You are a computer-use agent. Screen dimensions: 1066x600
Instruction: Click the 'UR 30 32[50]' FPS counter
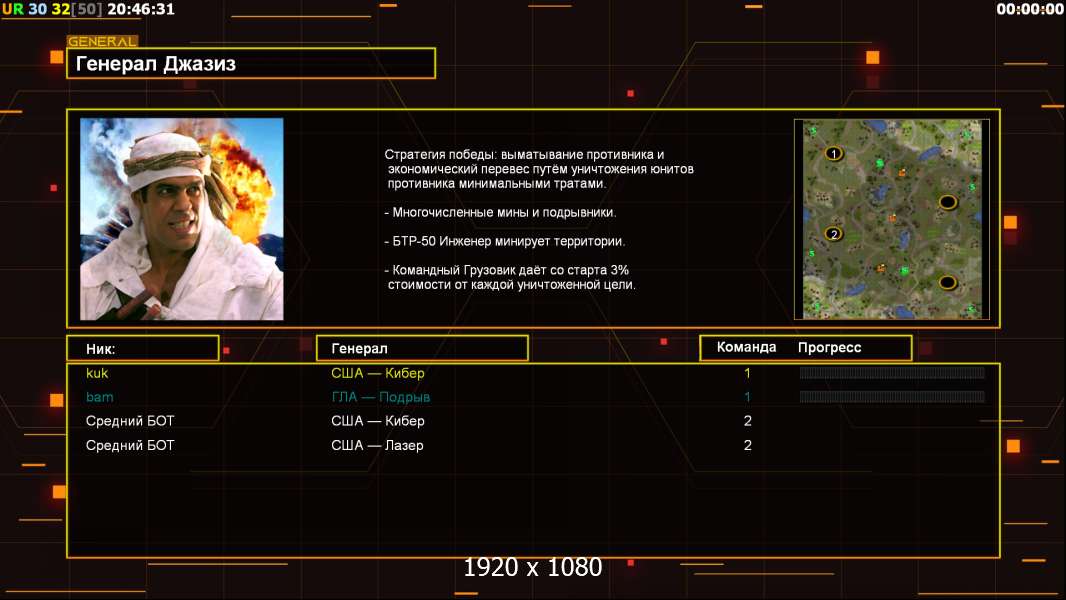52,9
